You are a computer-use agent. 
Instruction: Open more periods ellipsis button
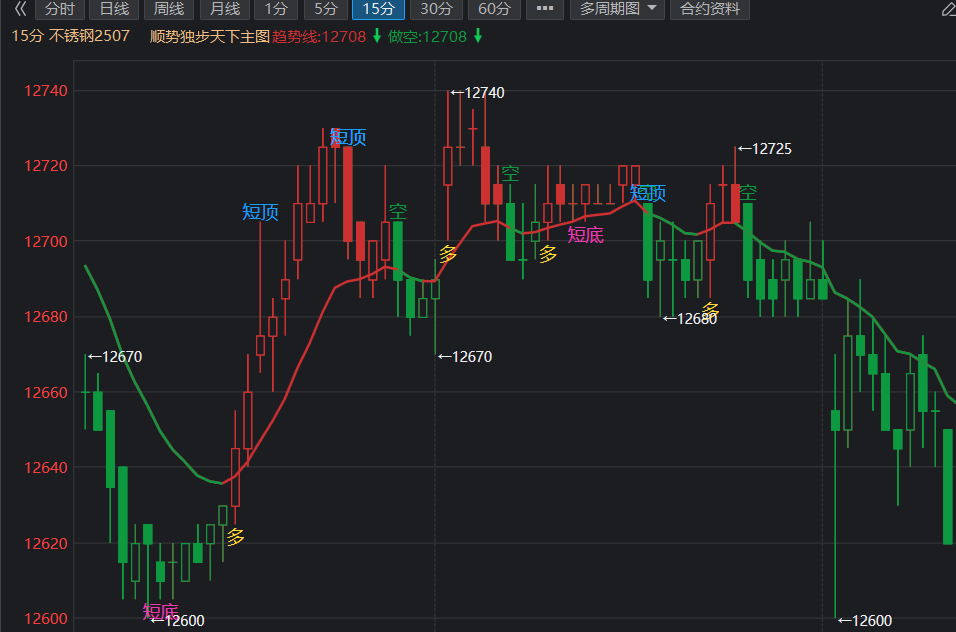pyautogui.click(x=544, y=9)
